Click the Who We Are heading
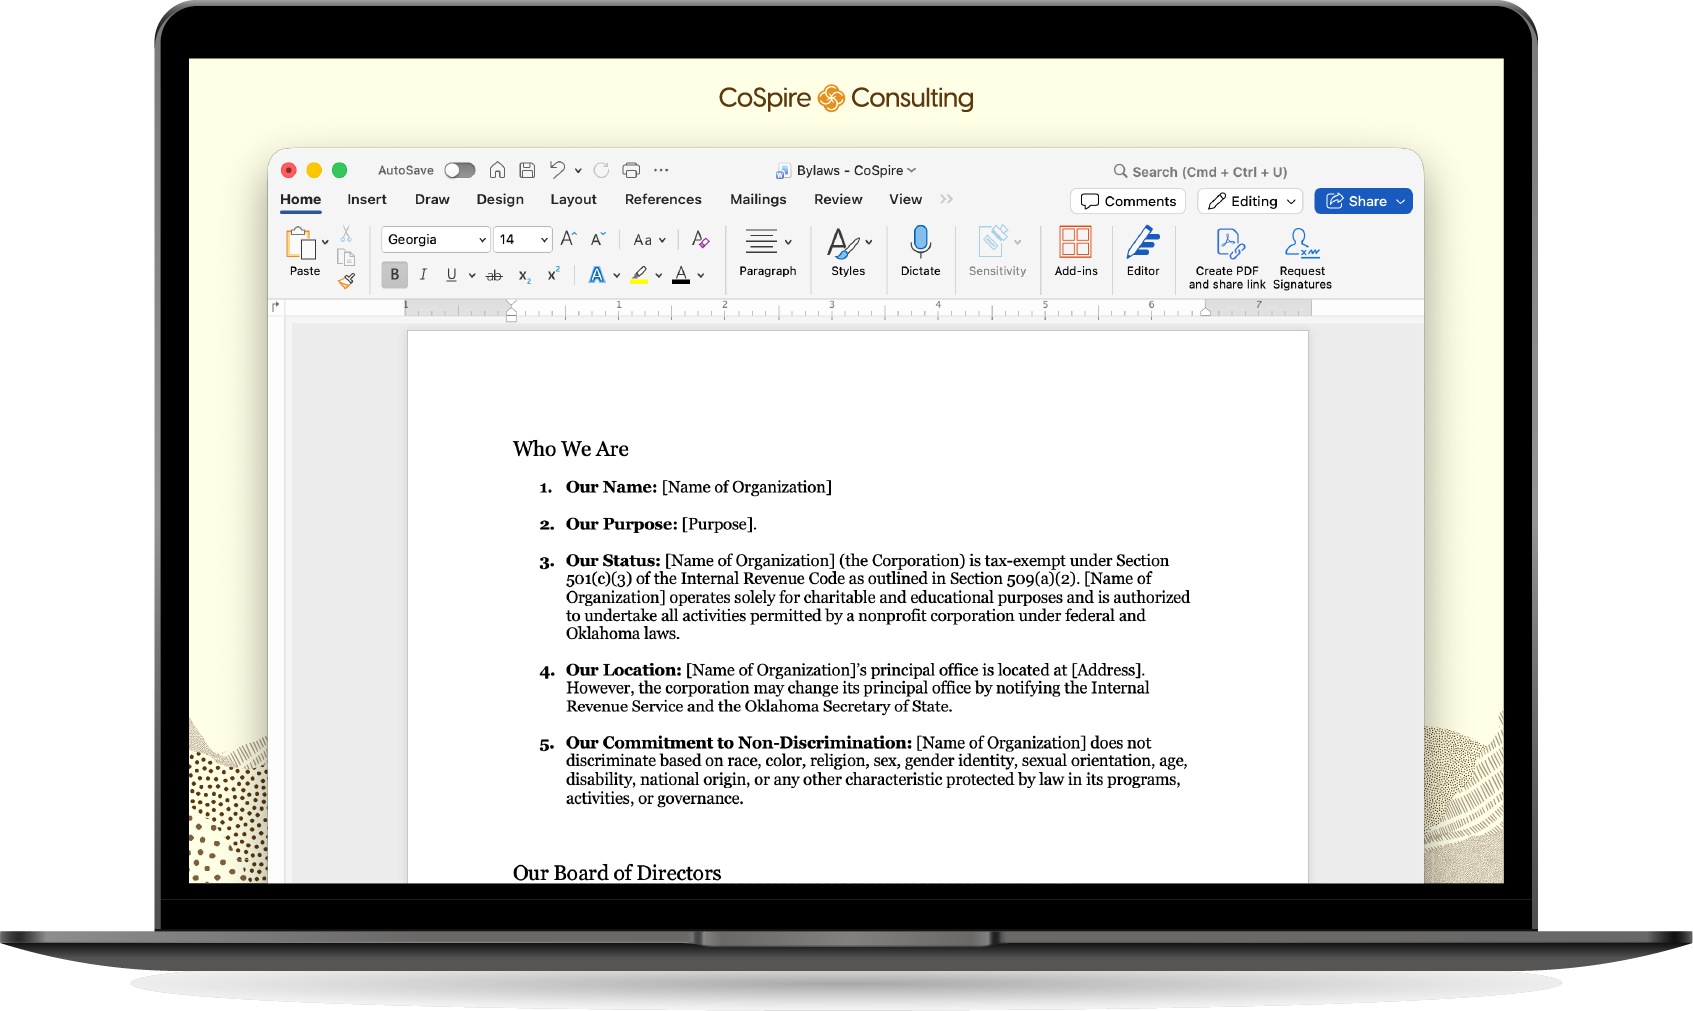 571,449
